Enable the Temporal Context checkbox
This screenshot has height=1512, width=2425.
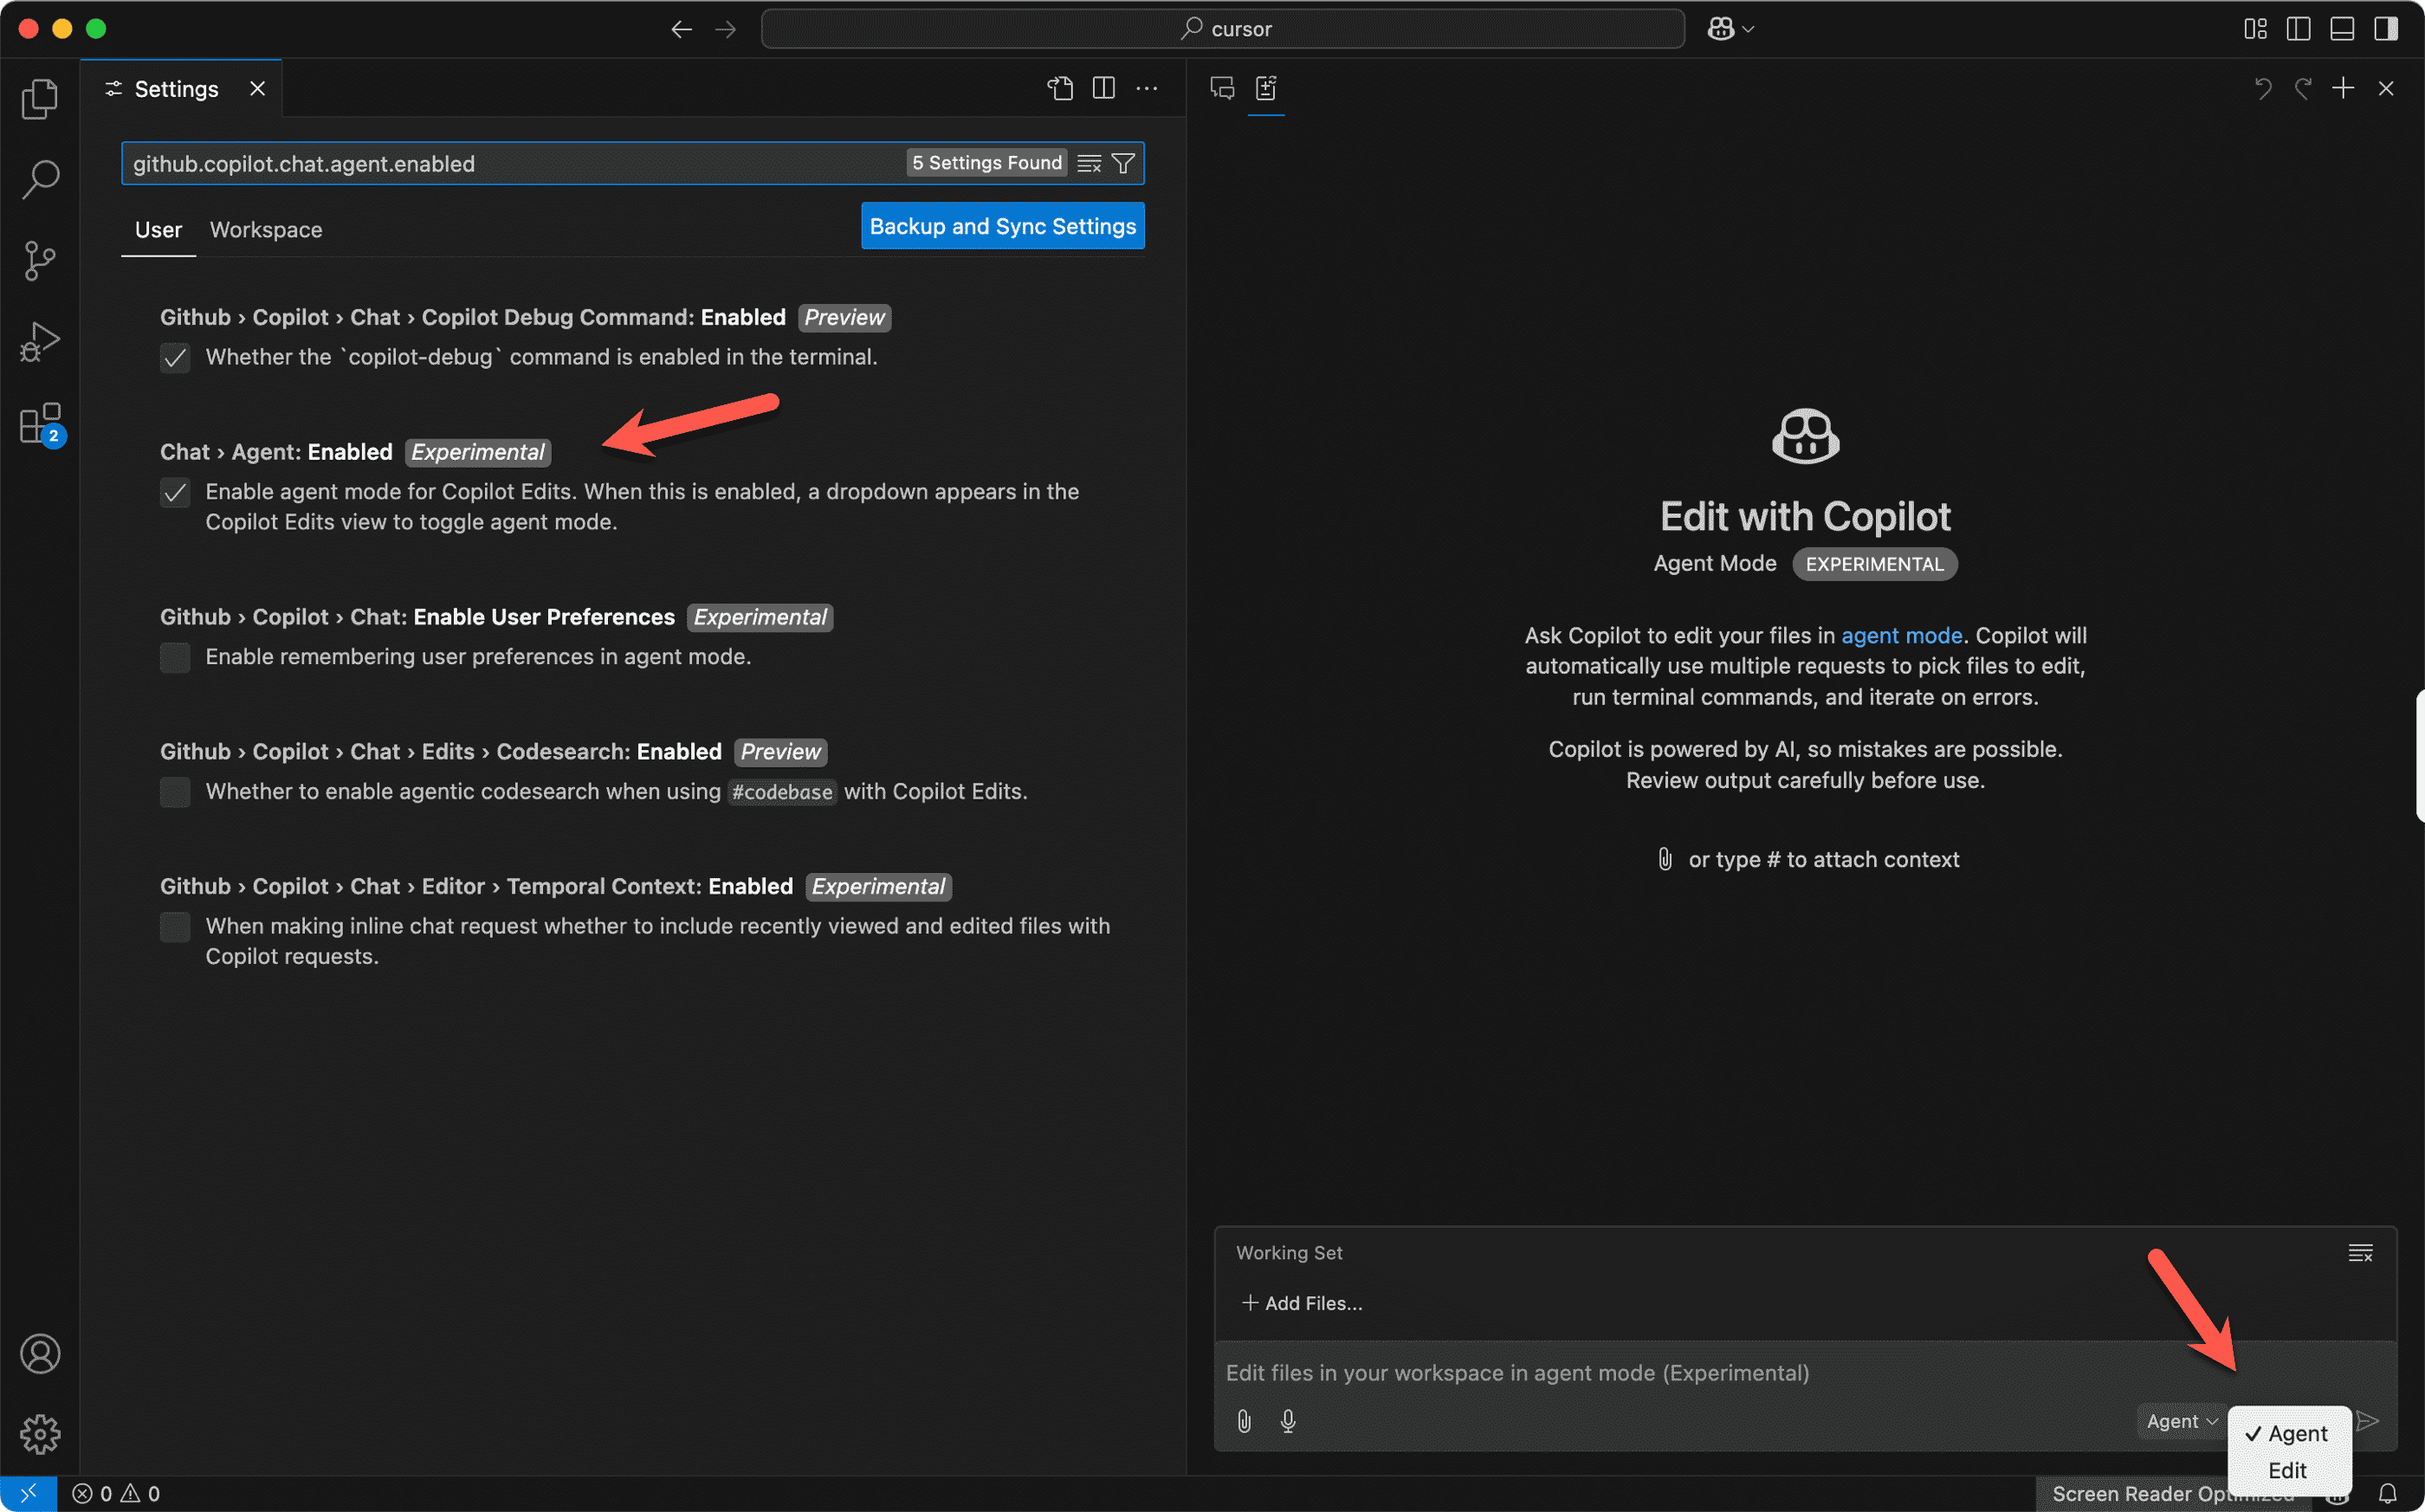pos(175,927)
